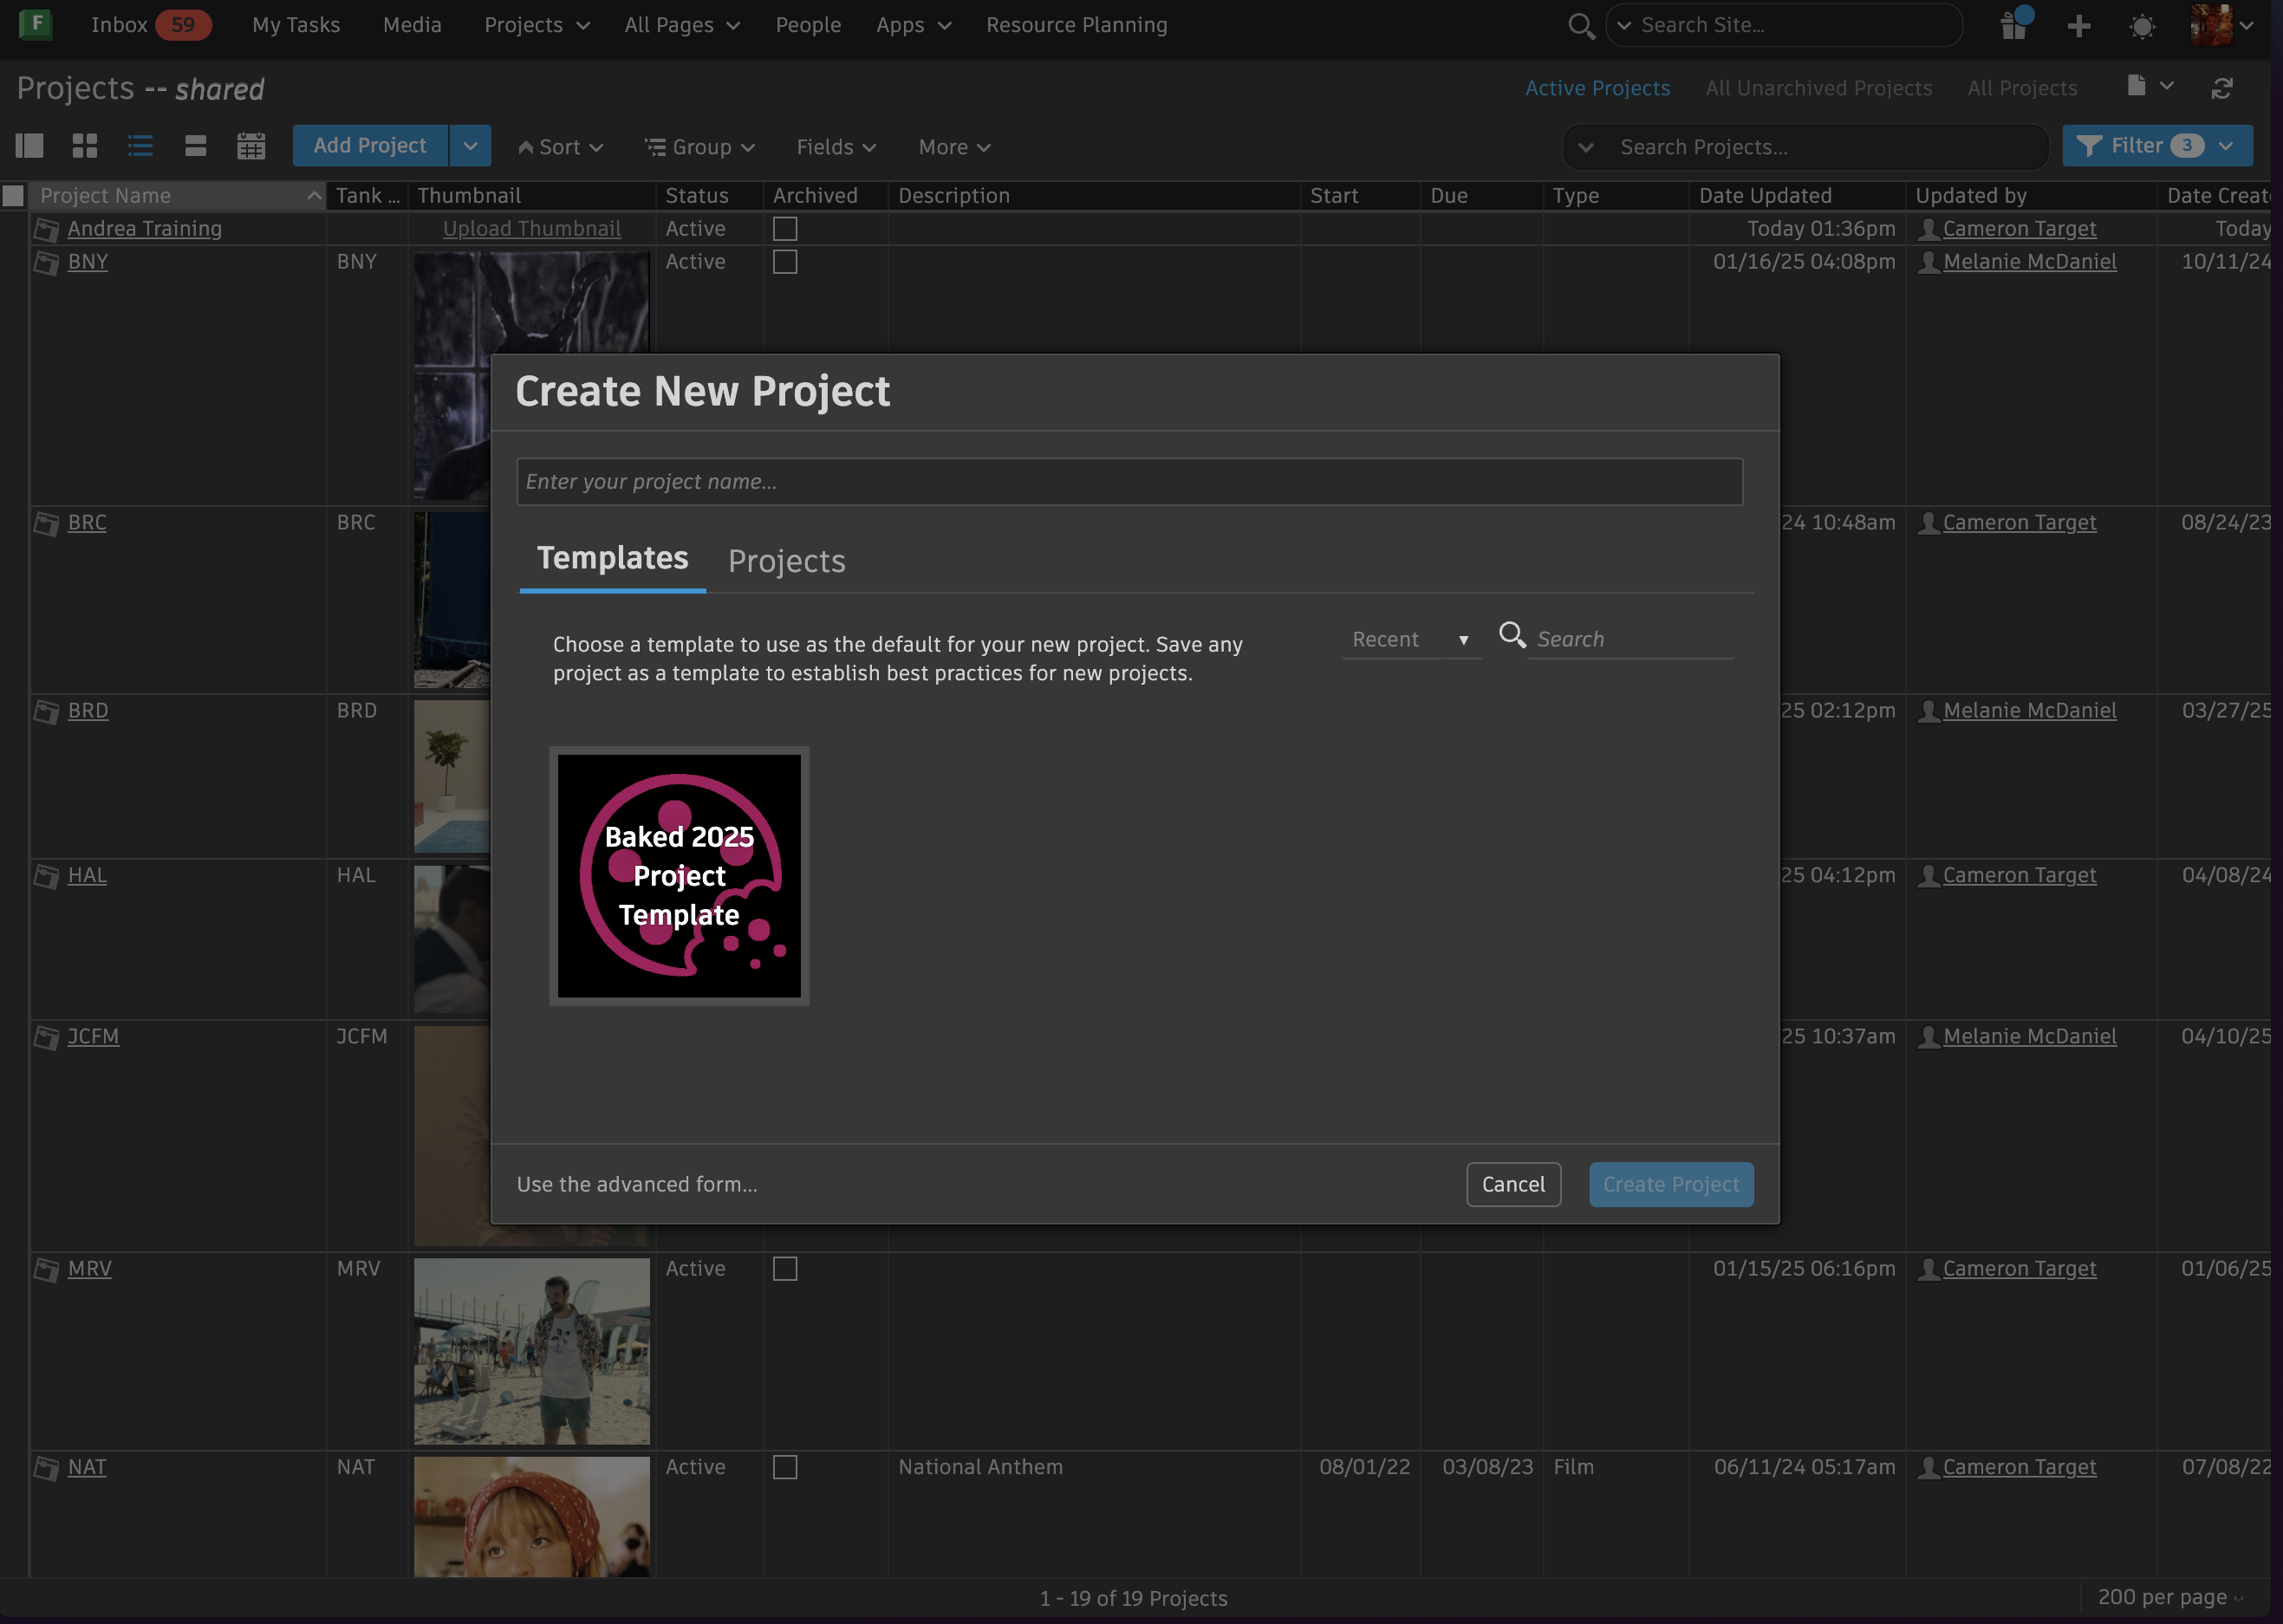Tick the Archived checkbox for NAT

tap(785, 1467)
